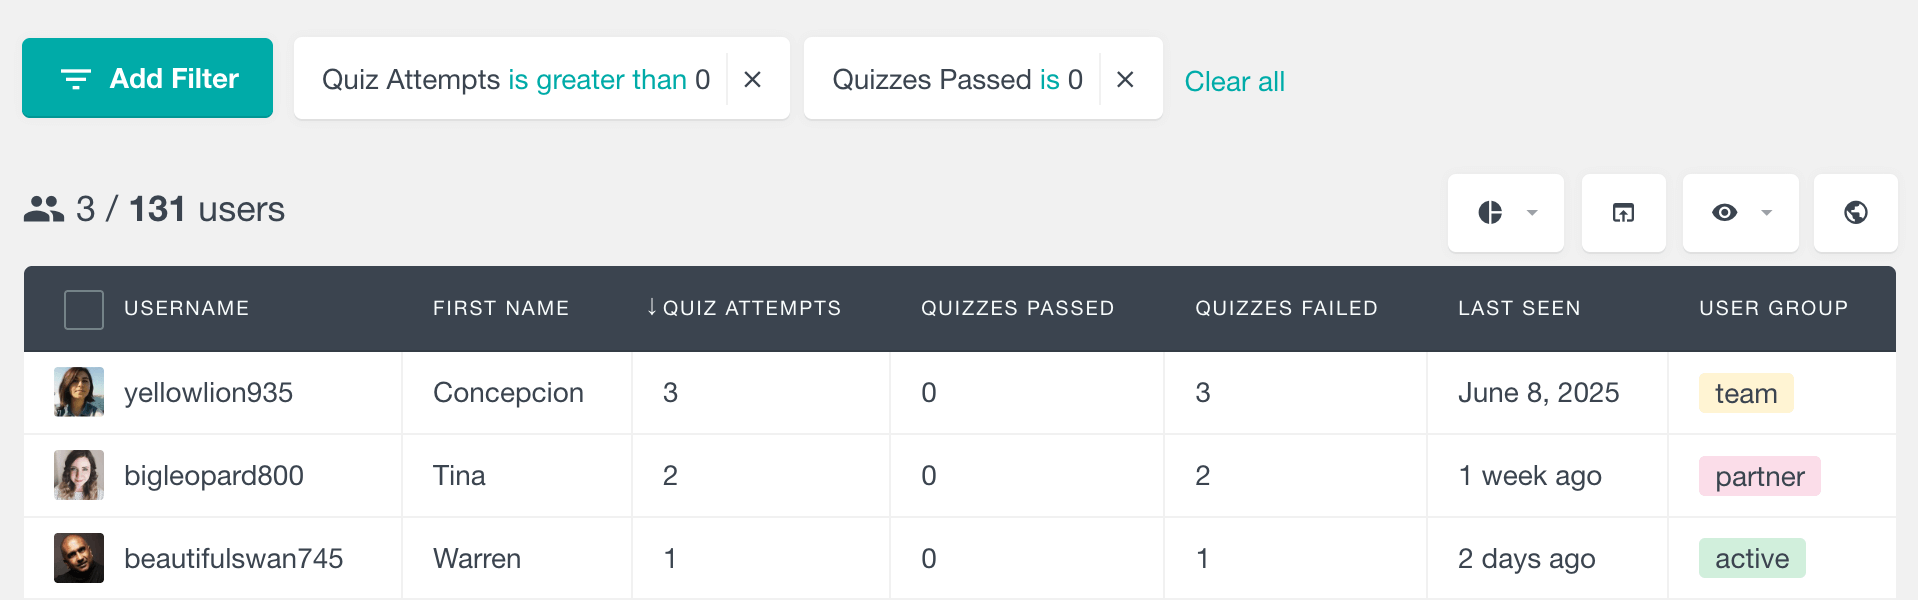
Task: Toggle the select-all checkbox in the header
Action: click(83, 309)
